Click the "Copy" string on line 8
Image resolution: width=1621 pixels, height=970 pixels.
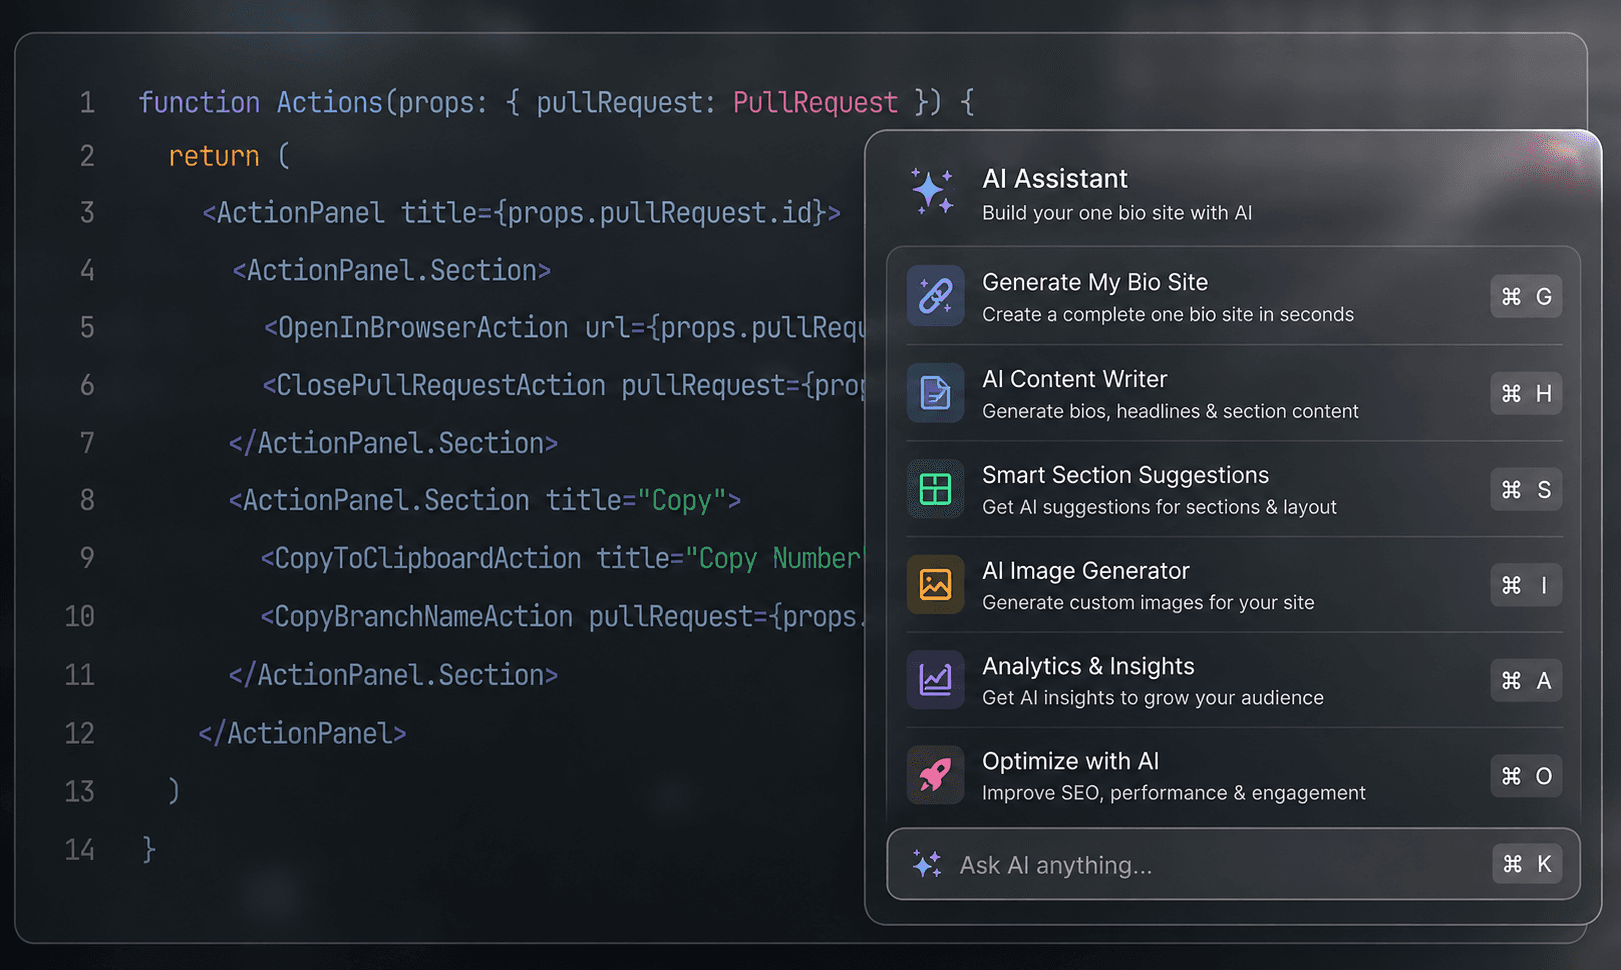coord(681,500)
